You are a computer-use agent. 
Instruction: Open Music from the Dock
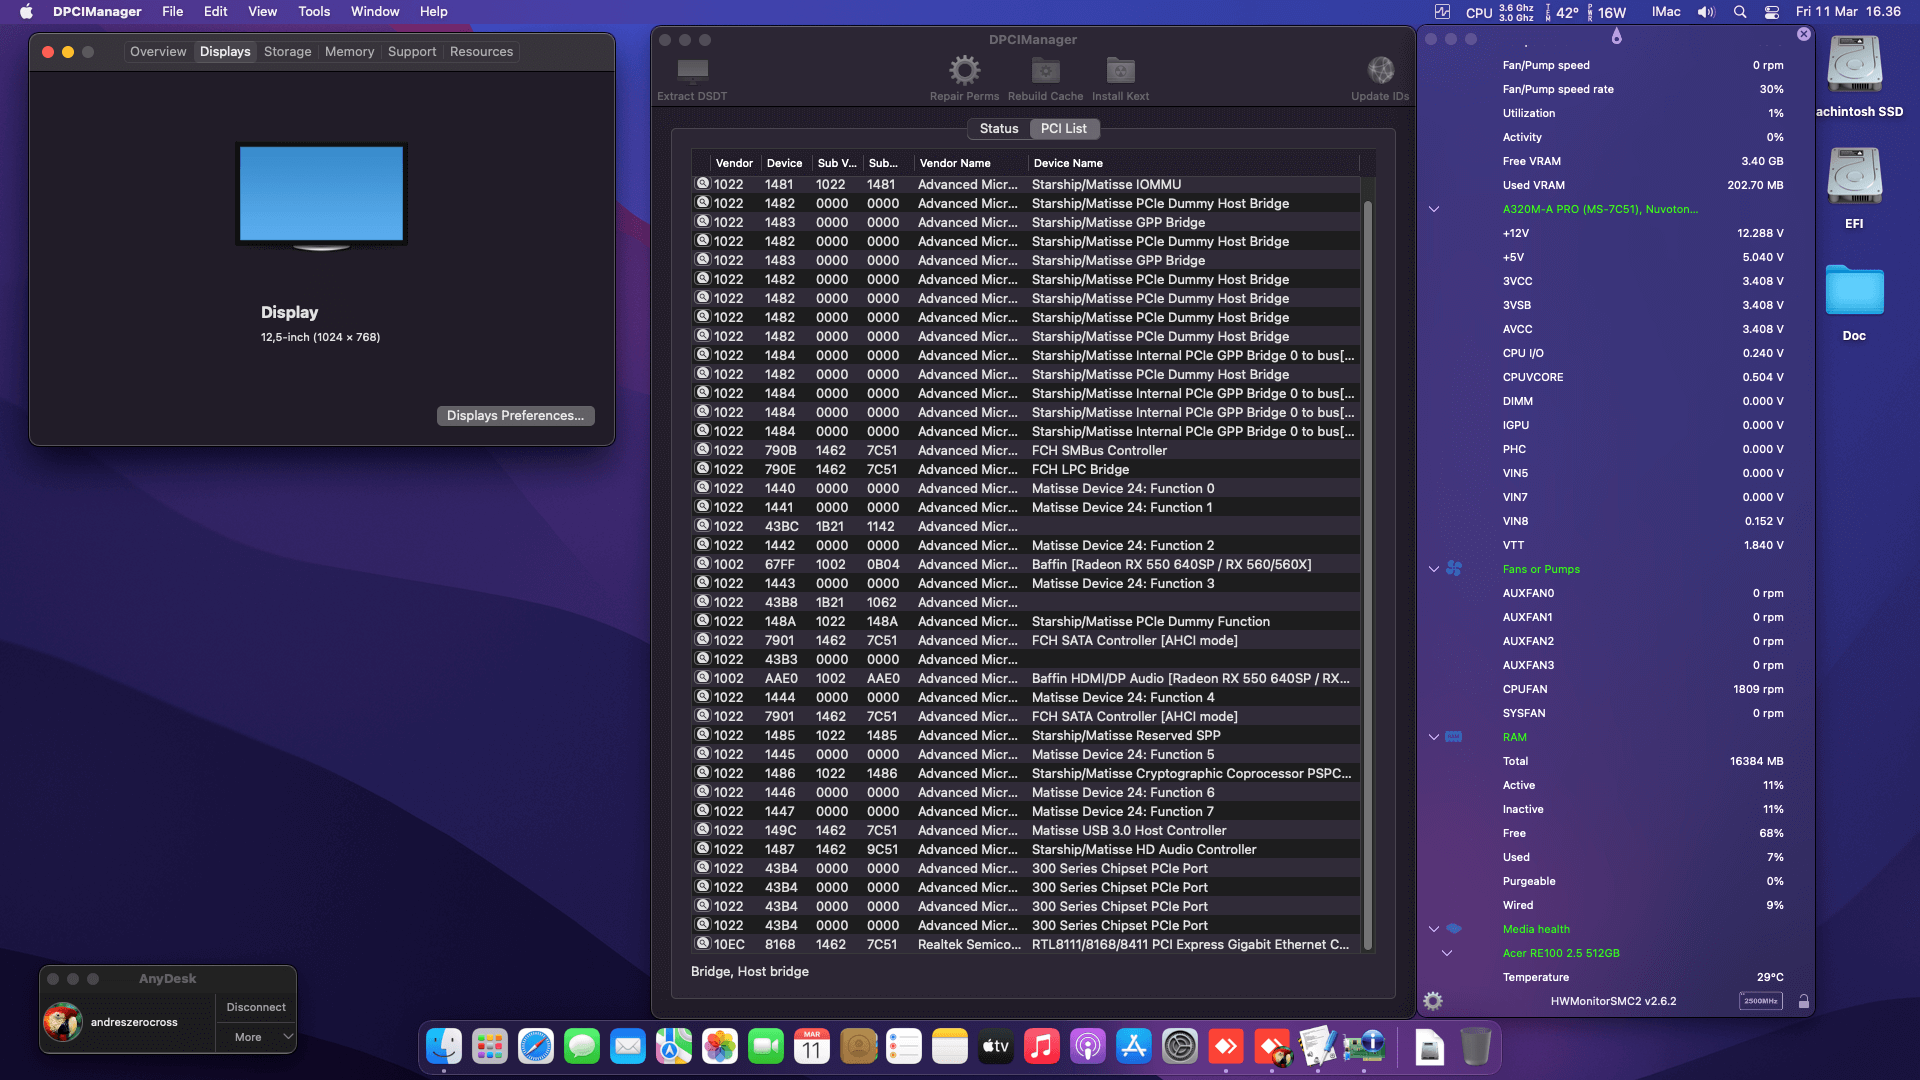coord(1042,1047)
